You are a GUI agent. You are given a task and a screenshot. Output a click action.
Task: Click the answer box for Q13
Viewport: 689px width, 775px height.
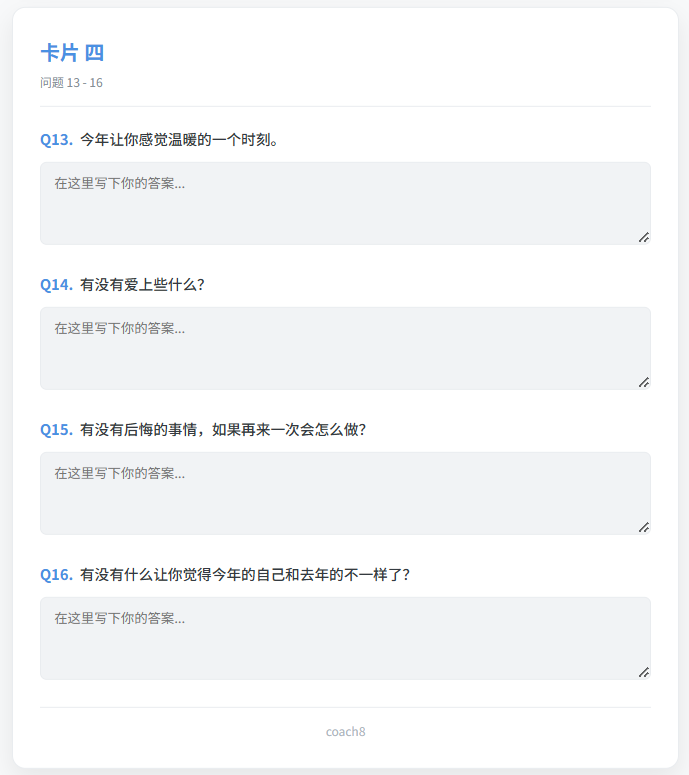tap(345, 203)
